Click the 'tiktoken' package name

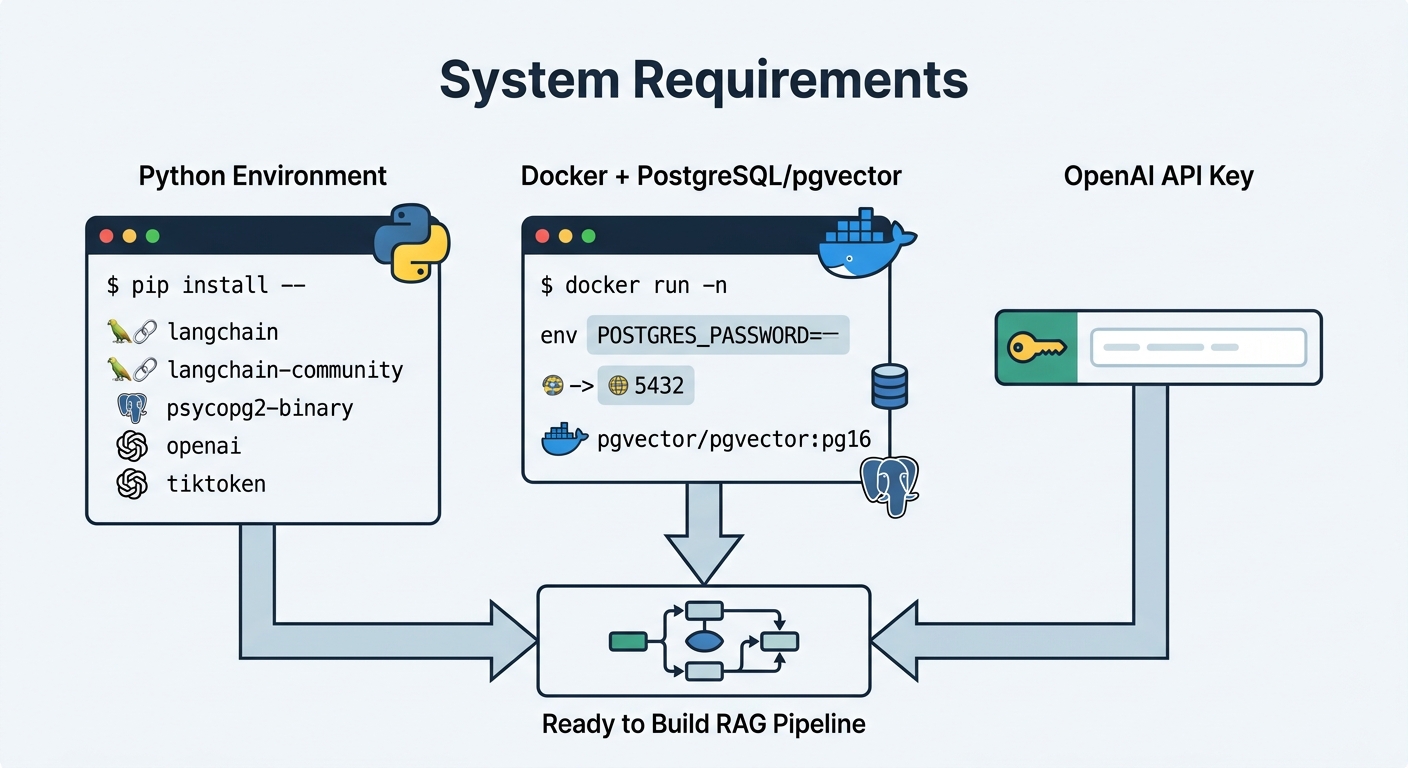pyautogui.click(x=217, y=485)
